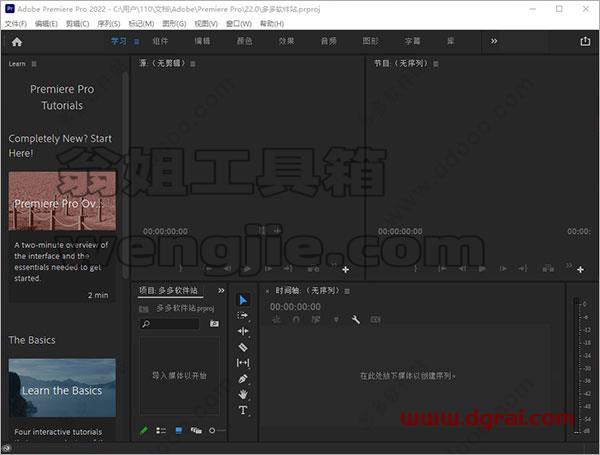600x455 pixels.
Task: Toggle Snap in Timeline magnet icon
Action: 296,320
